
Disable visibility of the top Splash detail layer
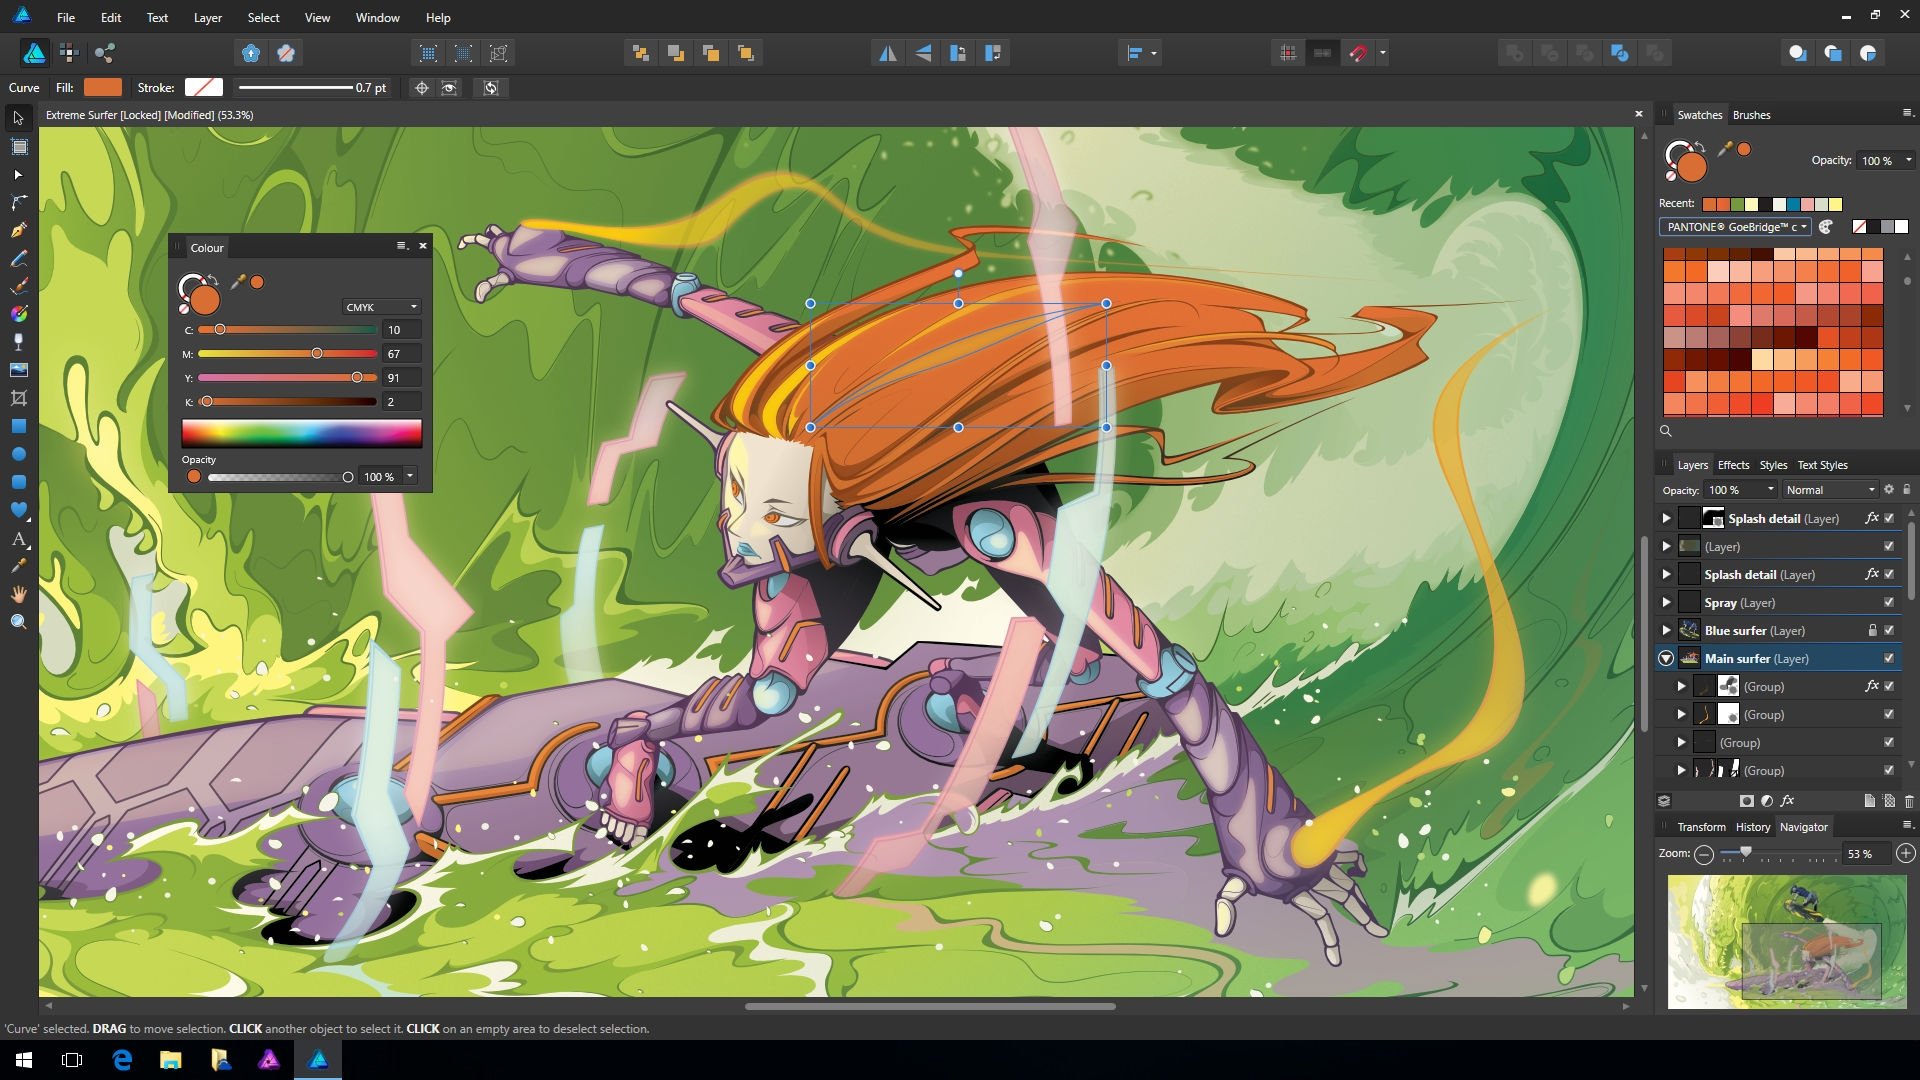1889,518
